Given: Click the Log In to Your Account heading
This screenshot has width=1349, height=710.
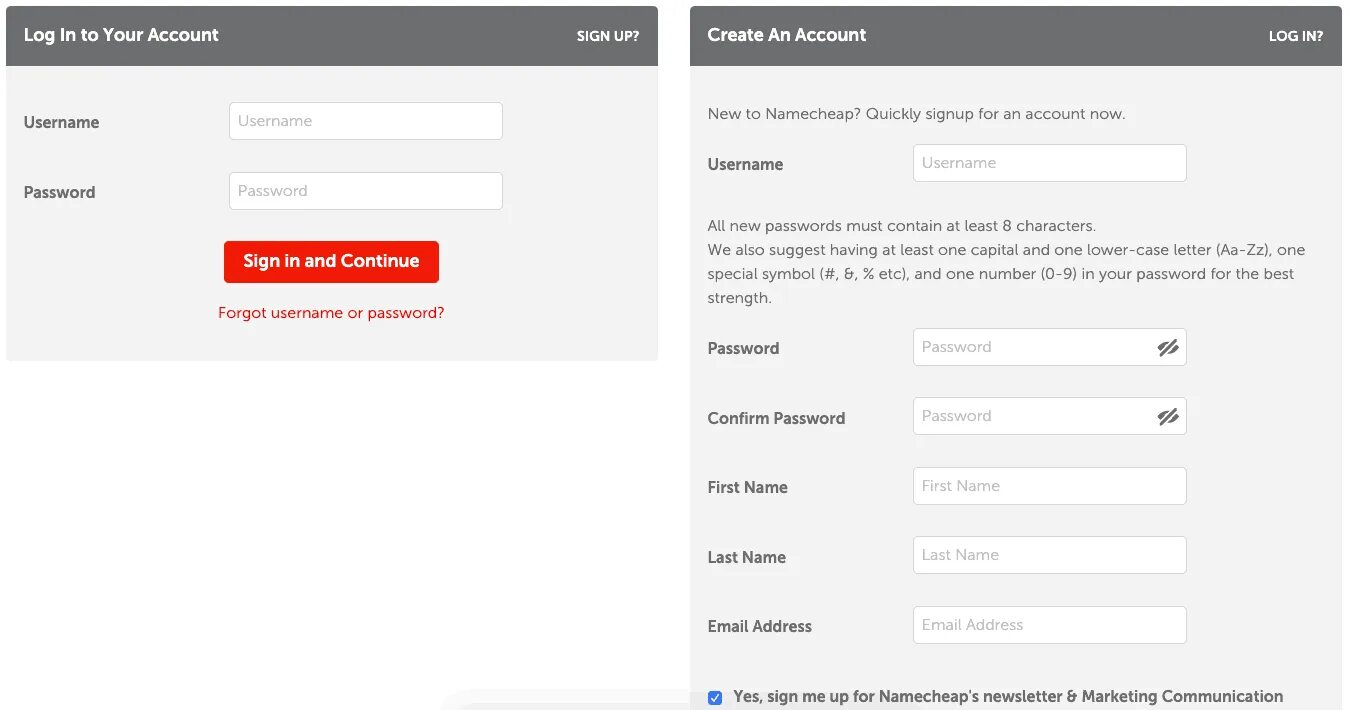Looking at the screenshot, I should [x=121, y=35].
